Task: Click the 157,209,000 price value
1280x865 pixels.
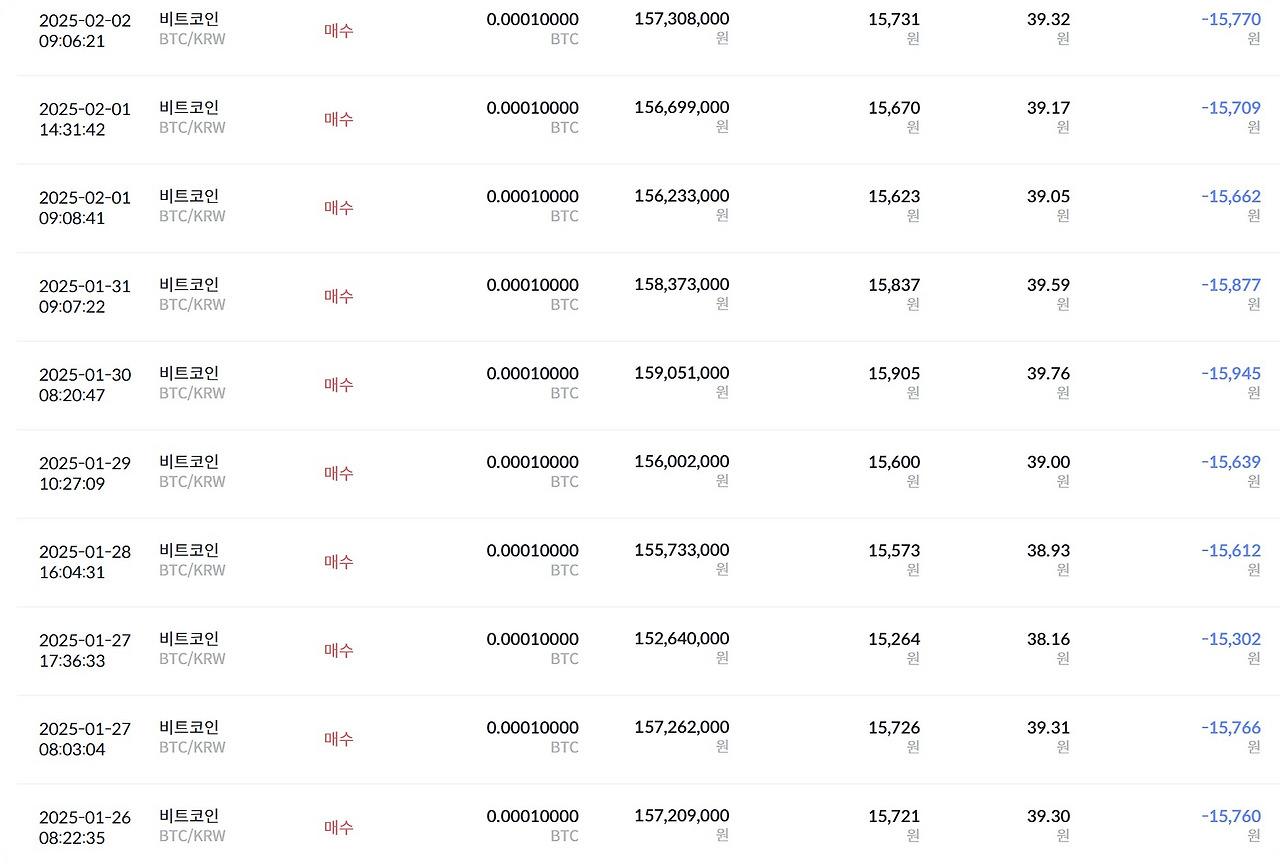Action: point(681,815)
